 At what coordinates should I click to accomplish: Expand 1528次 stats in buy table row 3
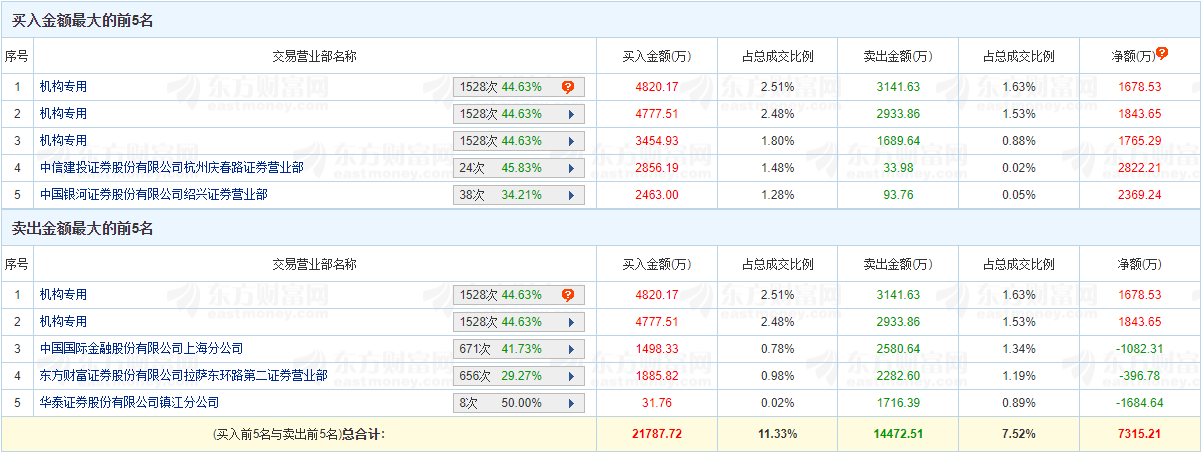click(571, 141)
